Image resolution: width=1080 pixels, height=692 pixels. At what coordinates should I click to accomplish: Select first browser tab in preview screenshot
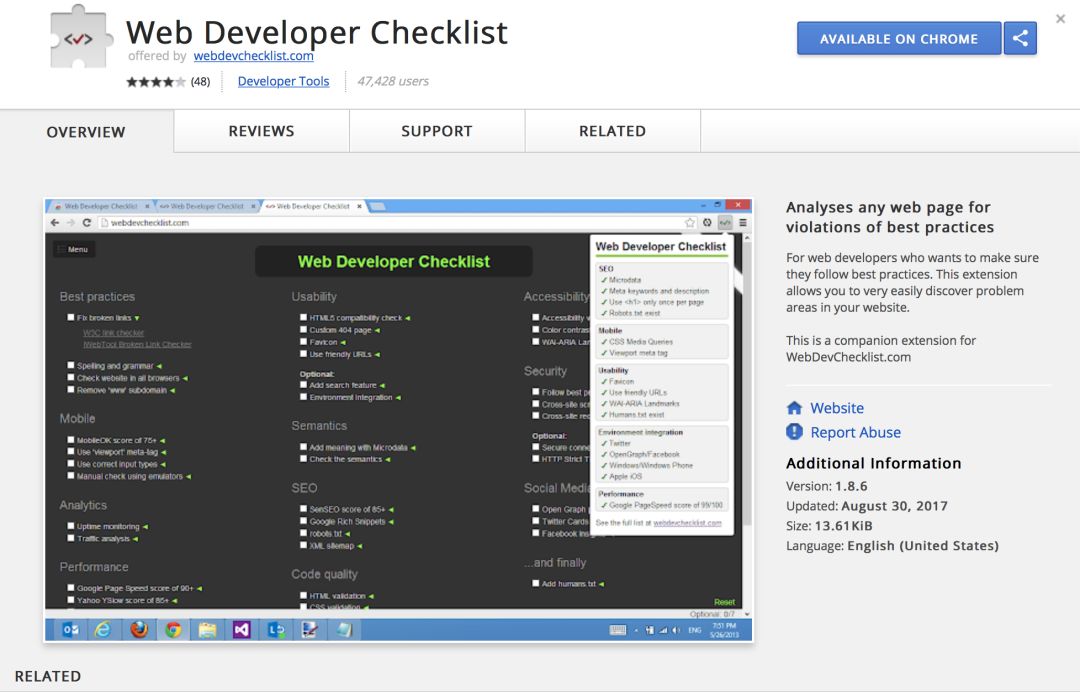click(x=101, y=206)
